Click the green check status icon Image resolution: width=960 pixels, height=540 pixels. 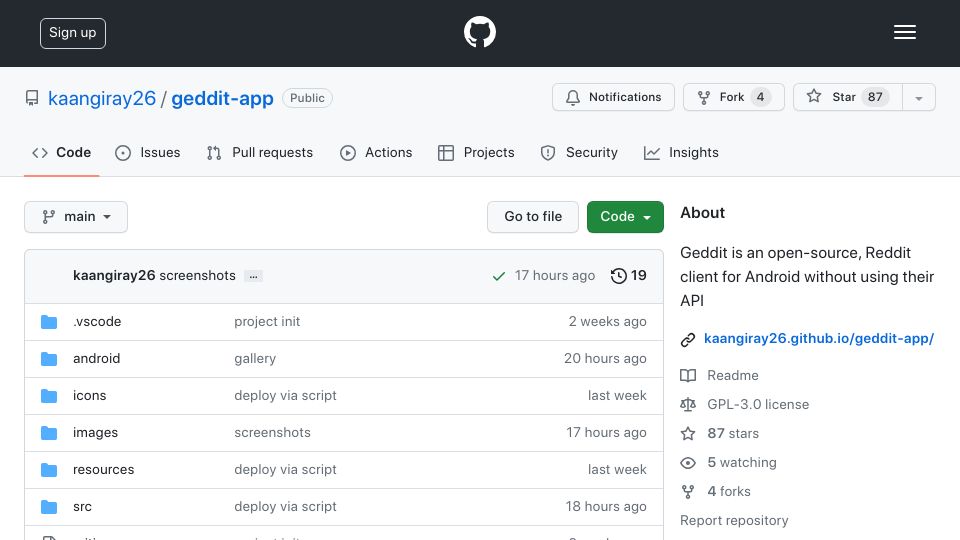tap(498, 276)
